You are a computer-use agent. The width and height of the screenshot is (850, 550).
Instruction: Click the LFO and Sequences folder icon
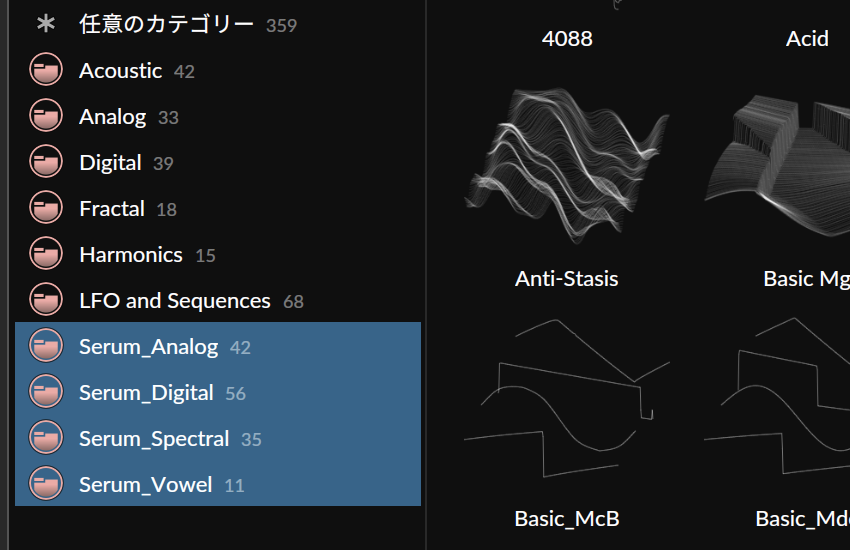tap(46, 300)
